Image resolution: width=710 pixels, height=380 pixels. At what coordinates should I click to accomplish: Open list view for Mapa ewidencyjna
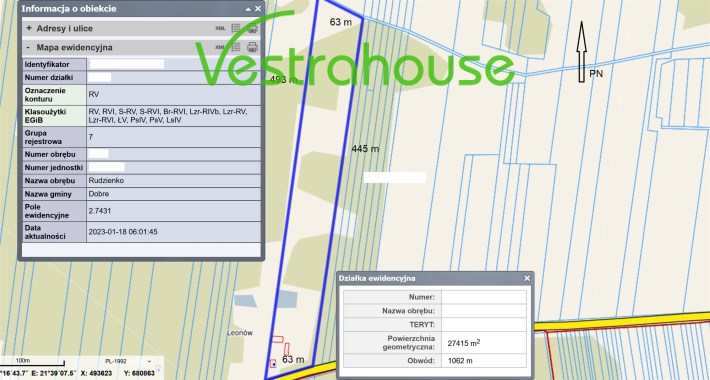point(236,47)
